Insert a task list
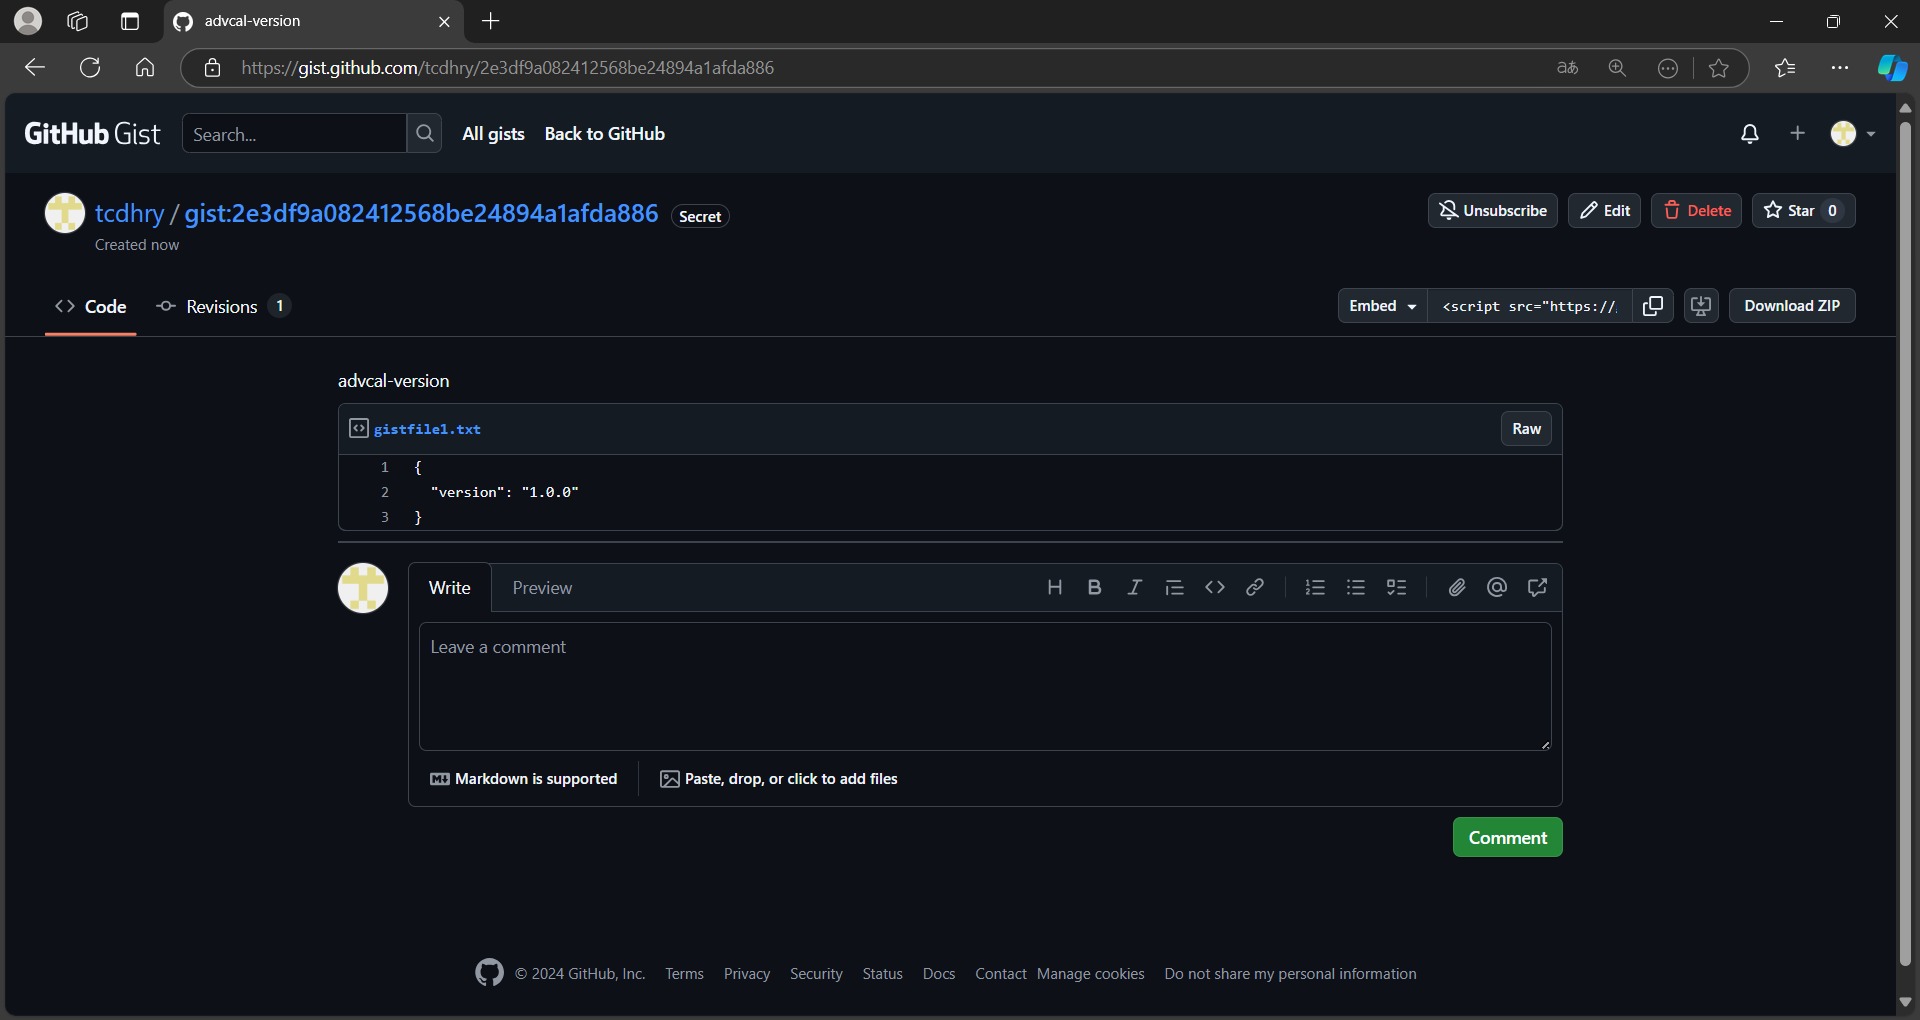The image size is (1920, 1020). [1396, 588]
